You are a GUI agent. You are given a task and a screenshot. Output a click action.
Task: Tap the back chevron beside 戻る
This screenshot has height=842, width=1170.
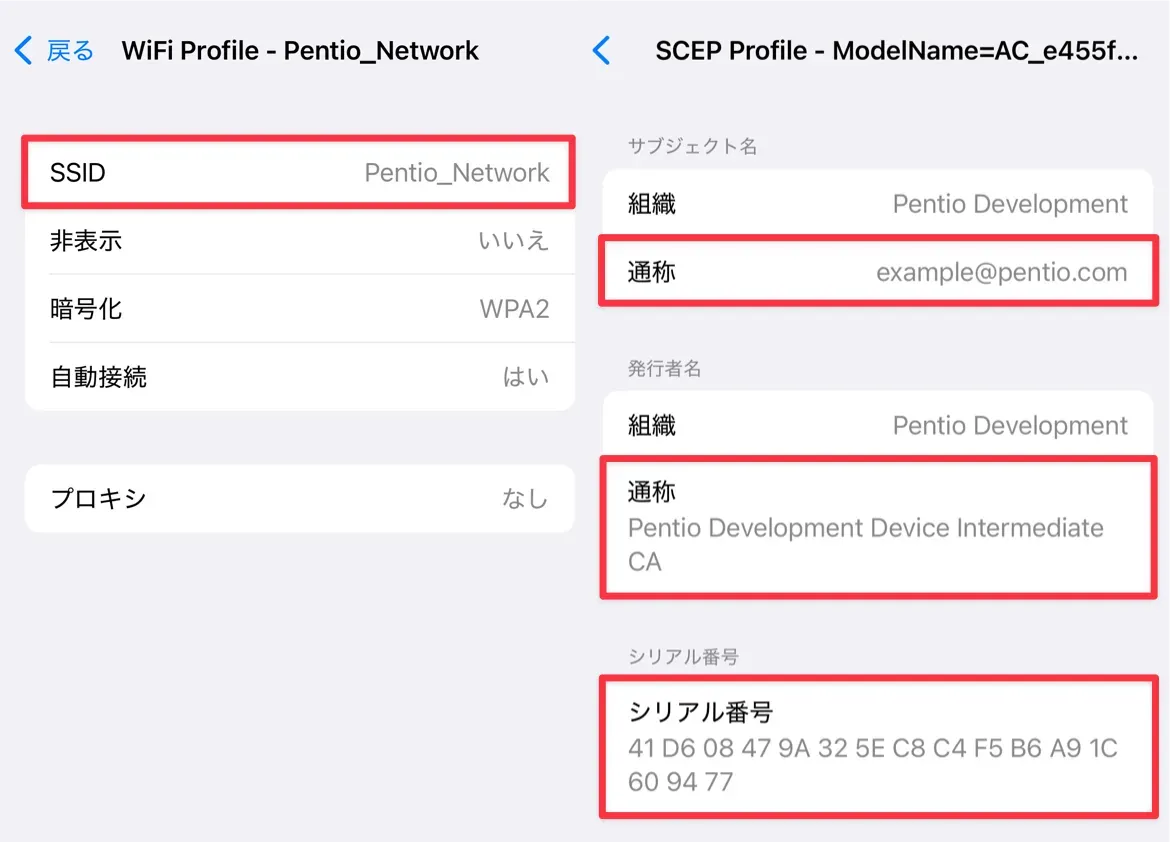24,50
